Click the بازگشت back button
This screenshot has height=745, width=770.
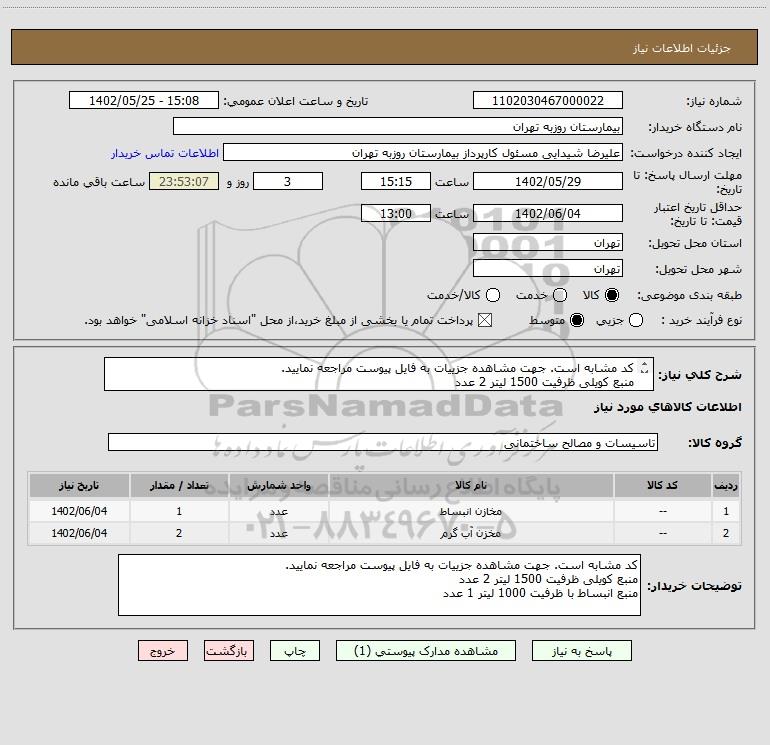point(229,651)
